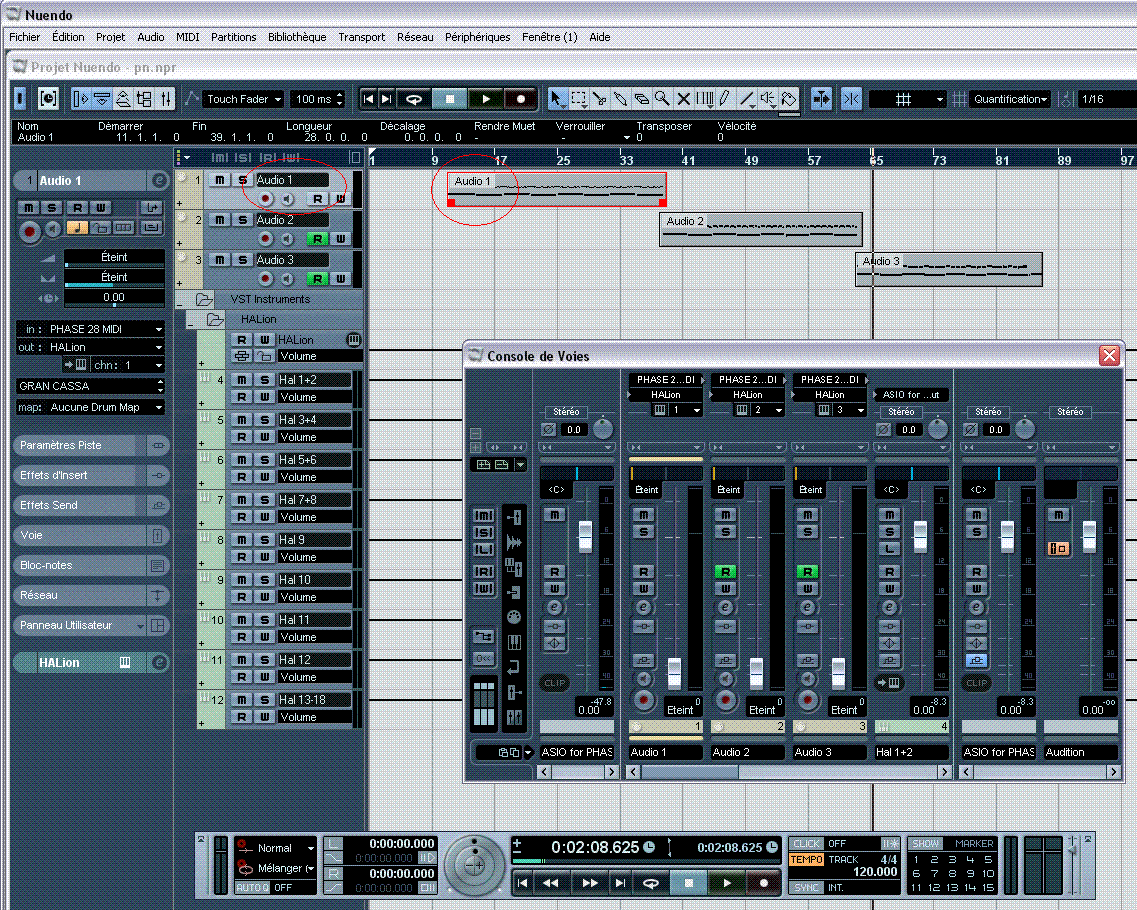
Task: Choose the Range Selection tool
Action: 579,99
